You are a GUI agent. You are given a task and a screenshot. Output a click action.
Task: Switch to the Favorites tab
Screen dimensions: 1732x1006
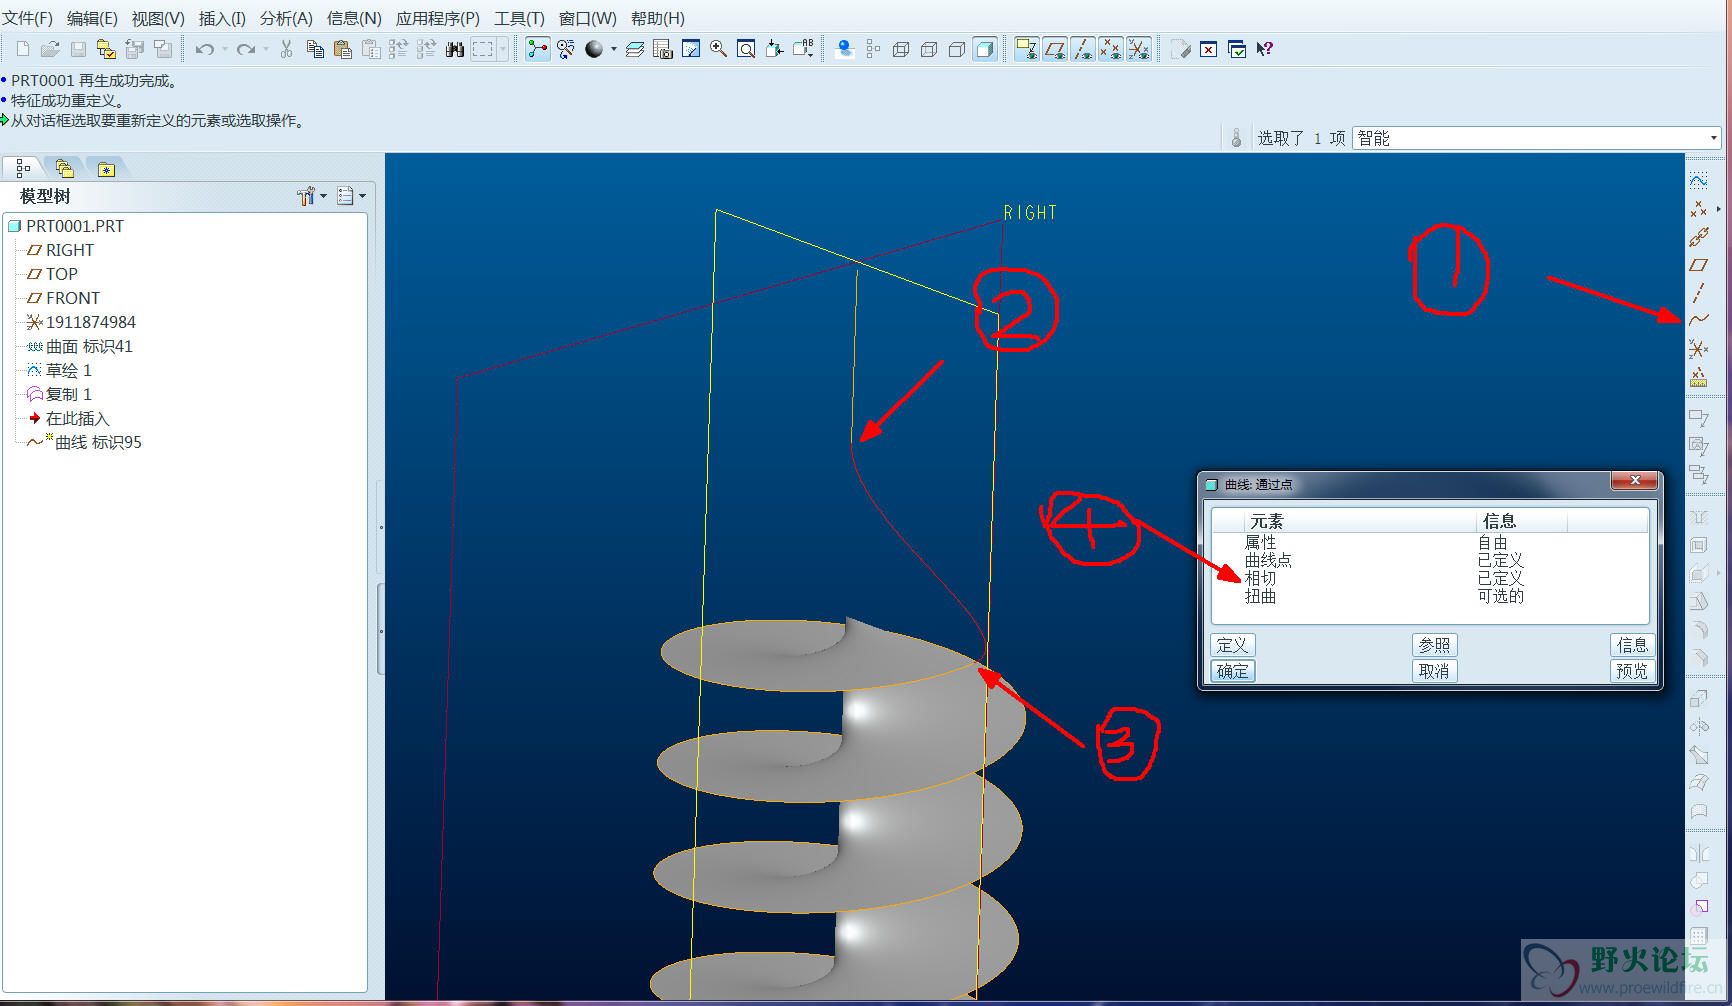(x=106, y=168)
